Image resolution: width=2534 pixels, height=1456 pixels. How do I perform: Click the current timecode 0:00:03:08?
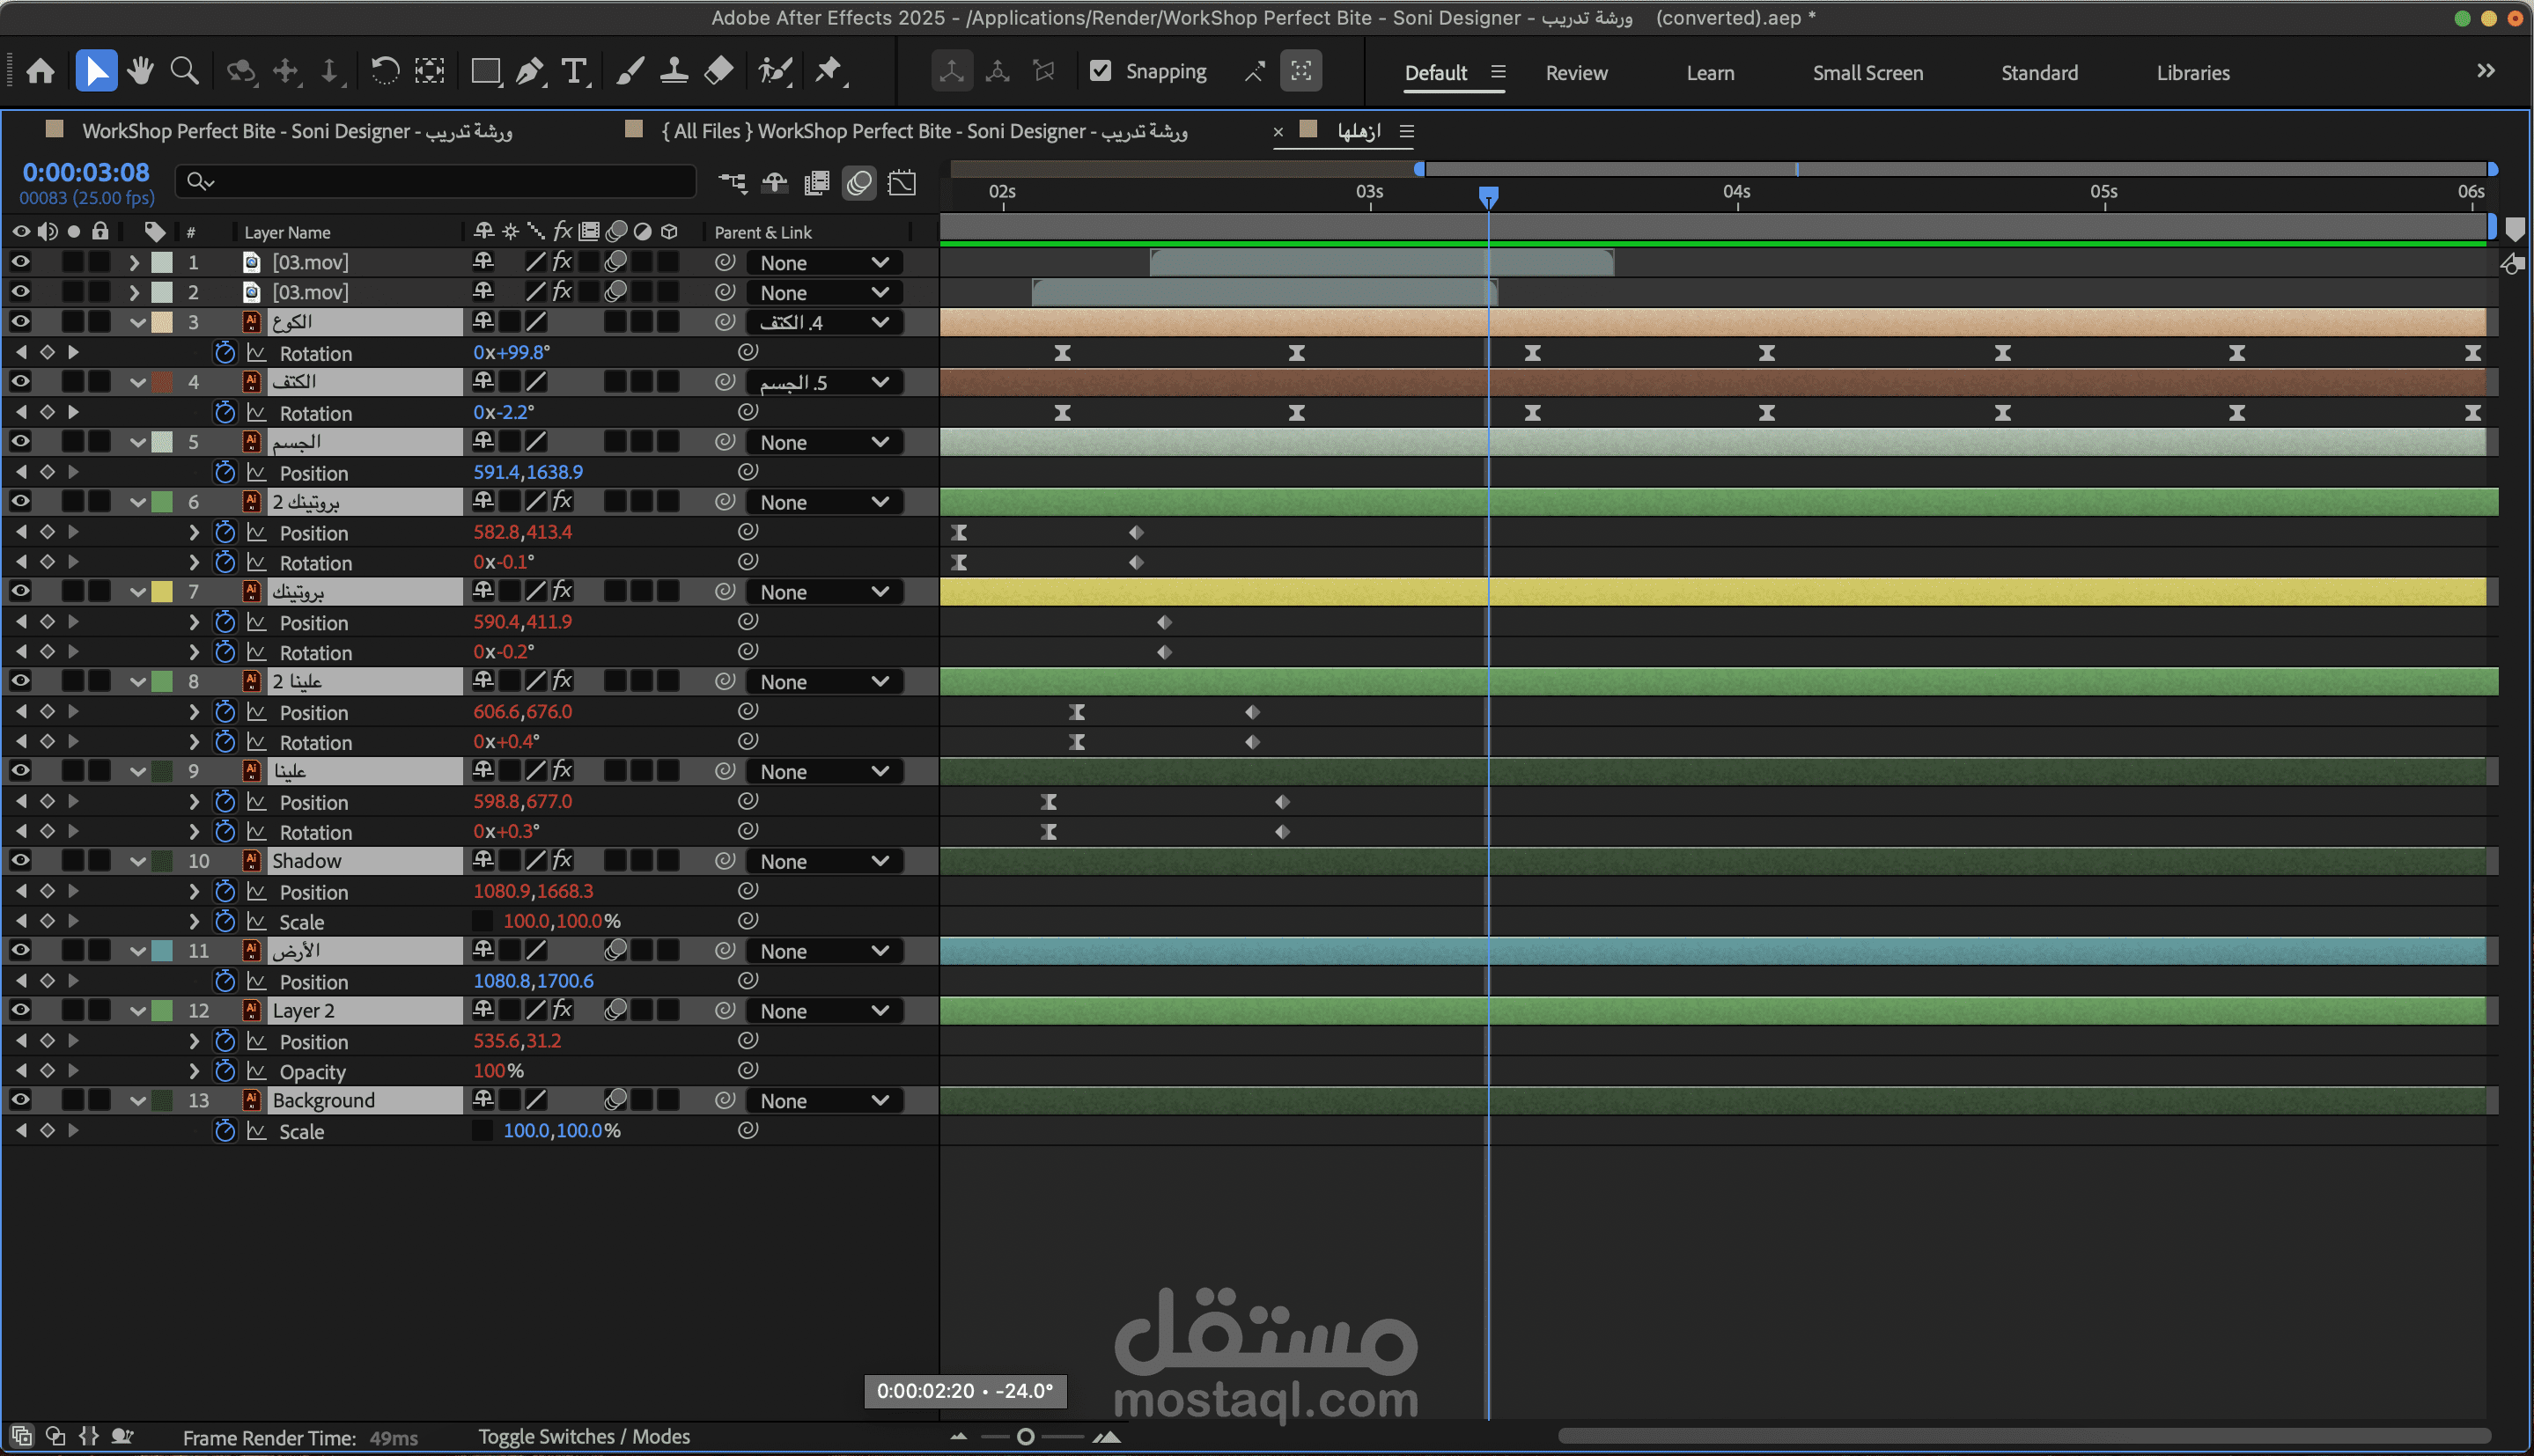pos(86,172)
